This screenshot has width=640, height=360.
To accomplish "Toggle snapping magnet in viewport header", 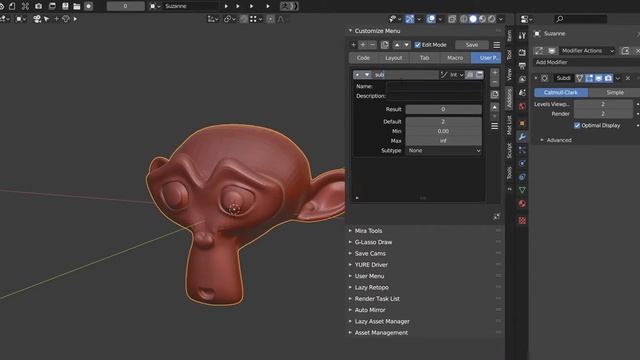I will 243,19.
